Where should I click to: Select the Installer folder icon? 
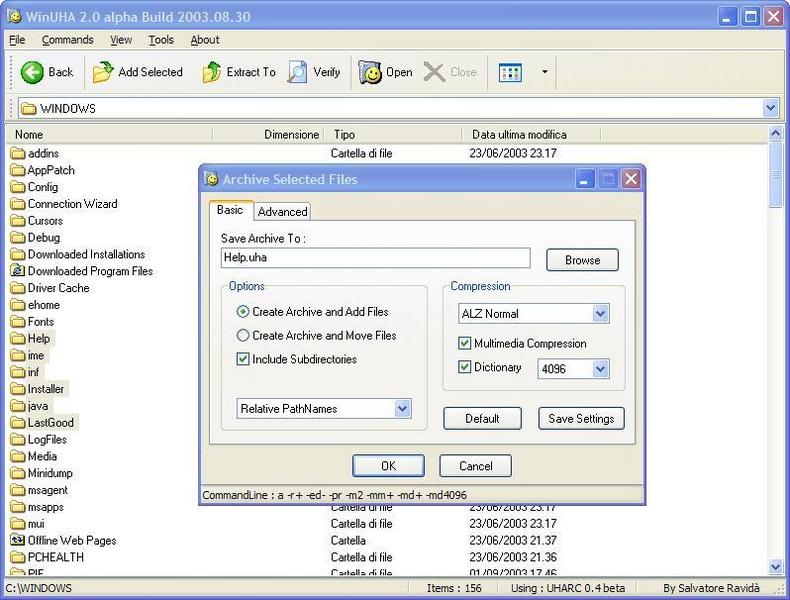click(x=18, y=389)
